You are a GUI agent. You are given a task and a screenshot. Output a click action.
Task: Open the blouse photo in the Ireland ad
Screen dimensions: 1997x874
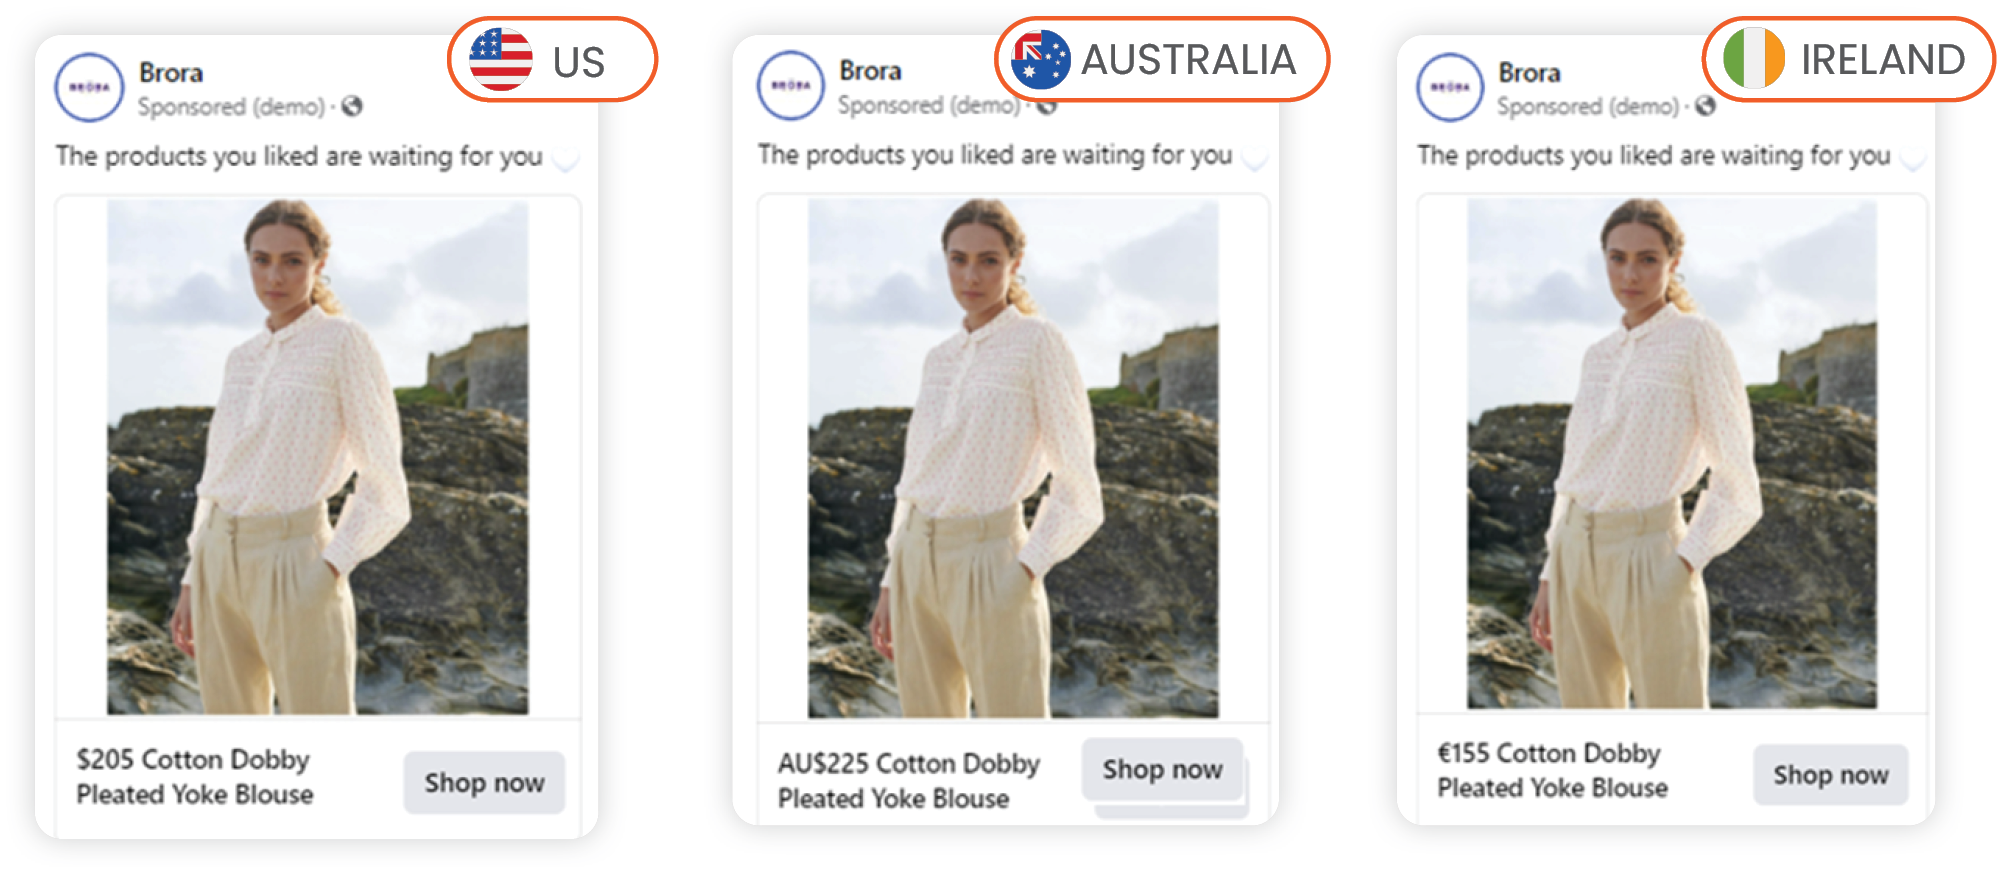pyautogui.click(x=1671, y=454)
